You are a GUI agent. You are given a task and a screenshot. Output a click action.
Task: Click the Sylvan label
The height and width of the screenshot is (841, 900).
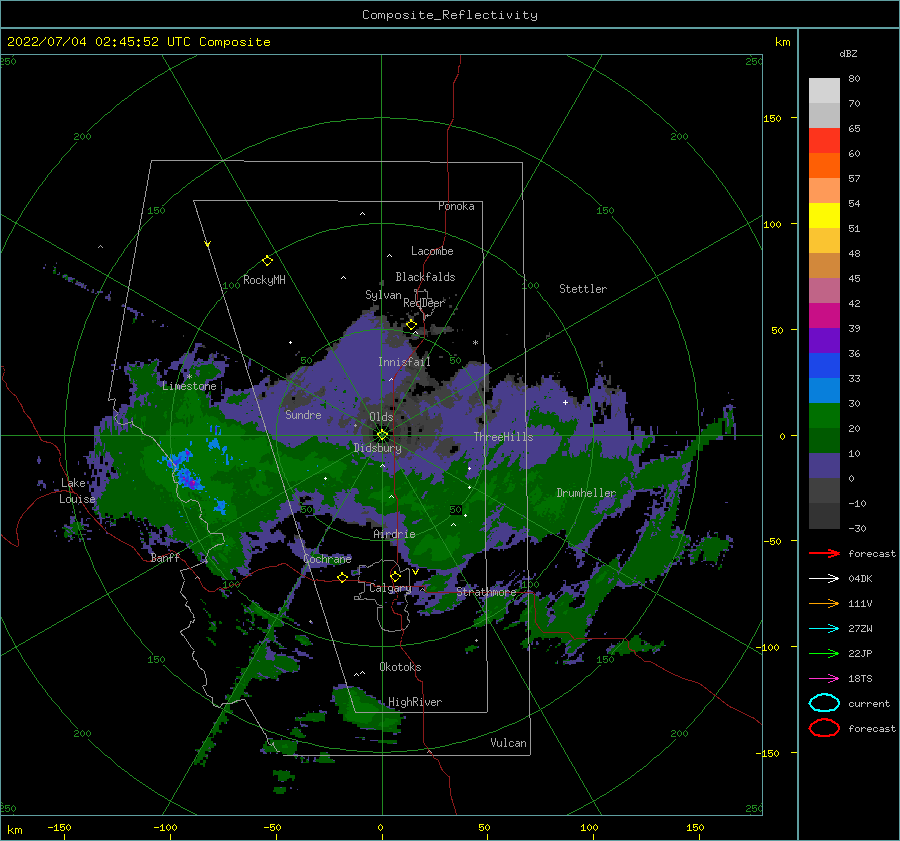pyautogui.click(x=383, y=294)
